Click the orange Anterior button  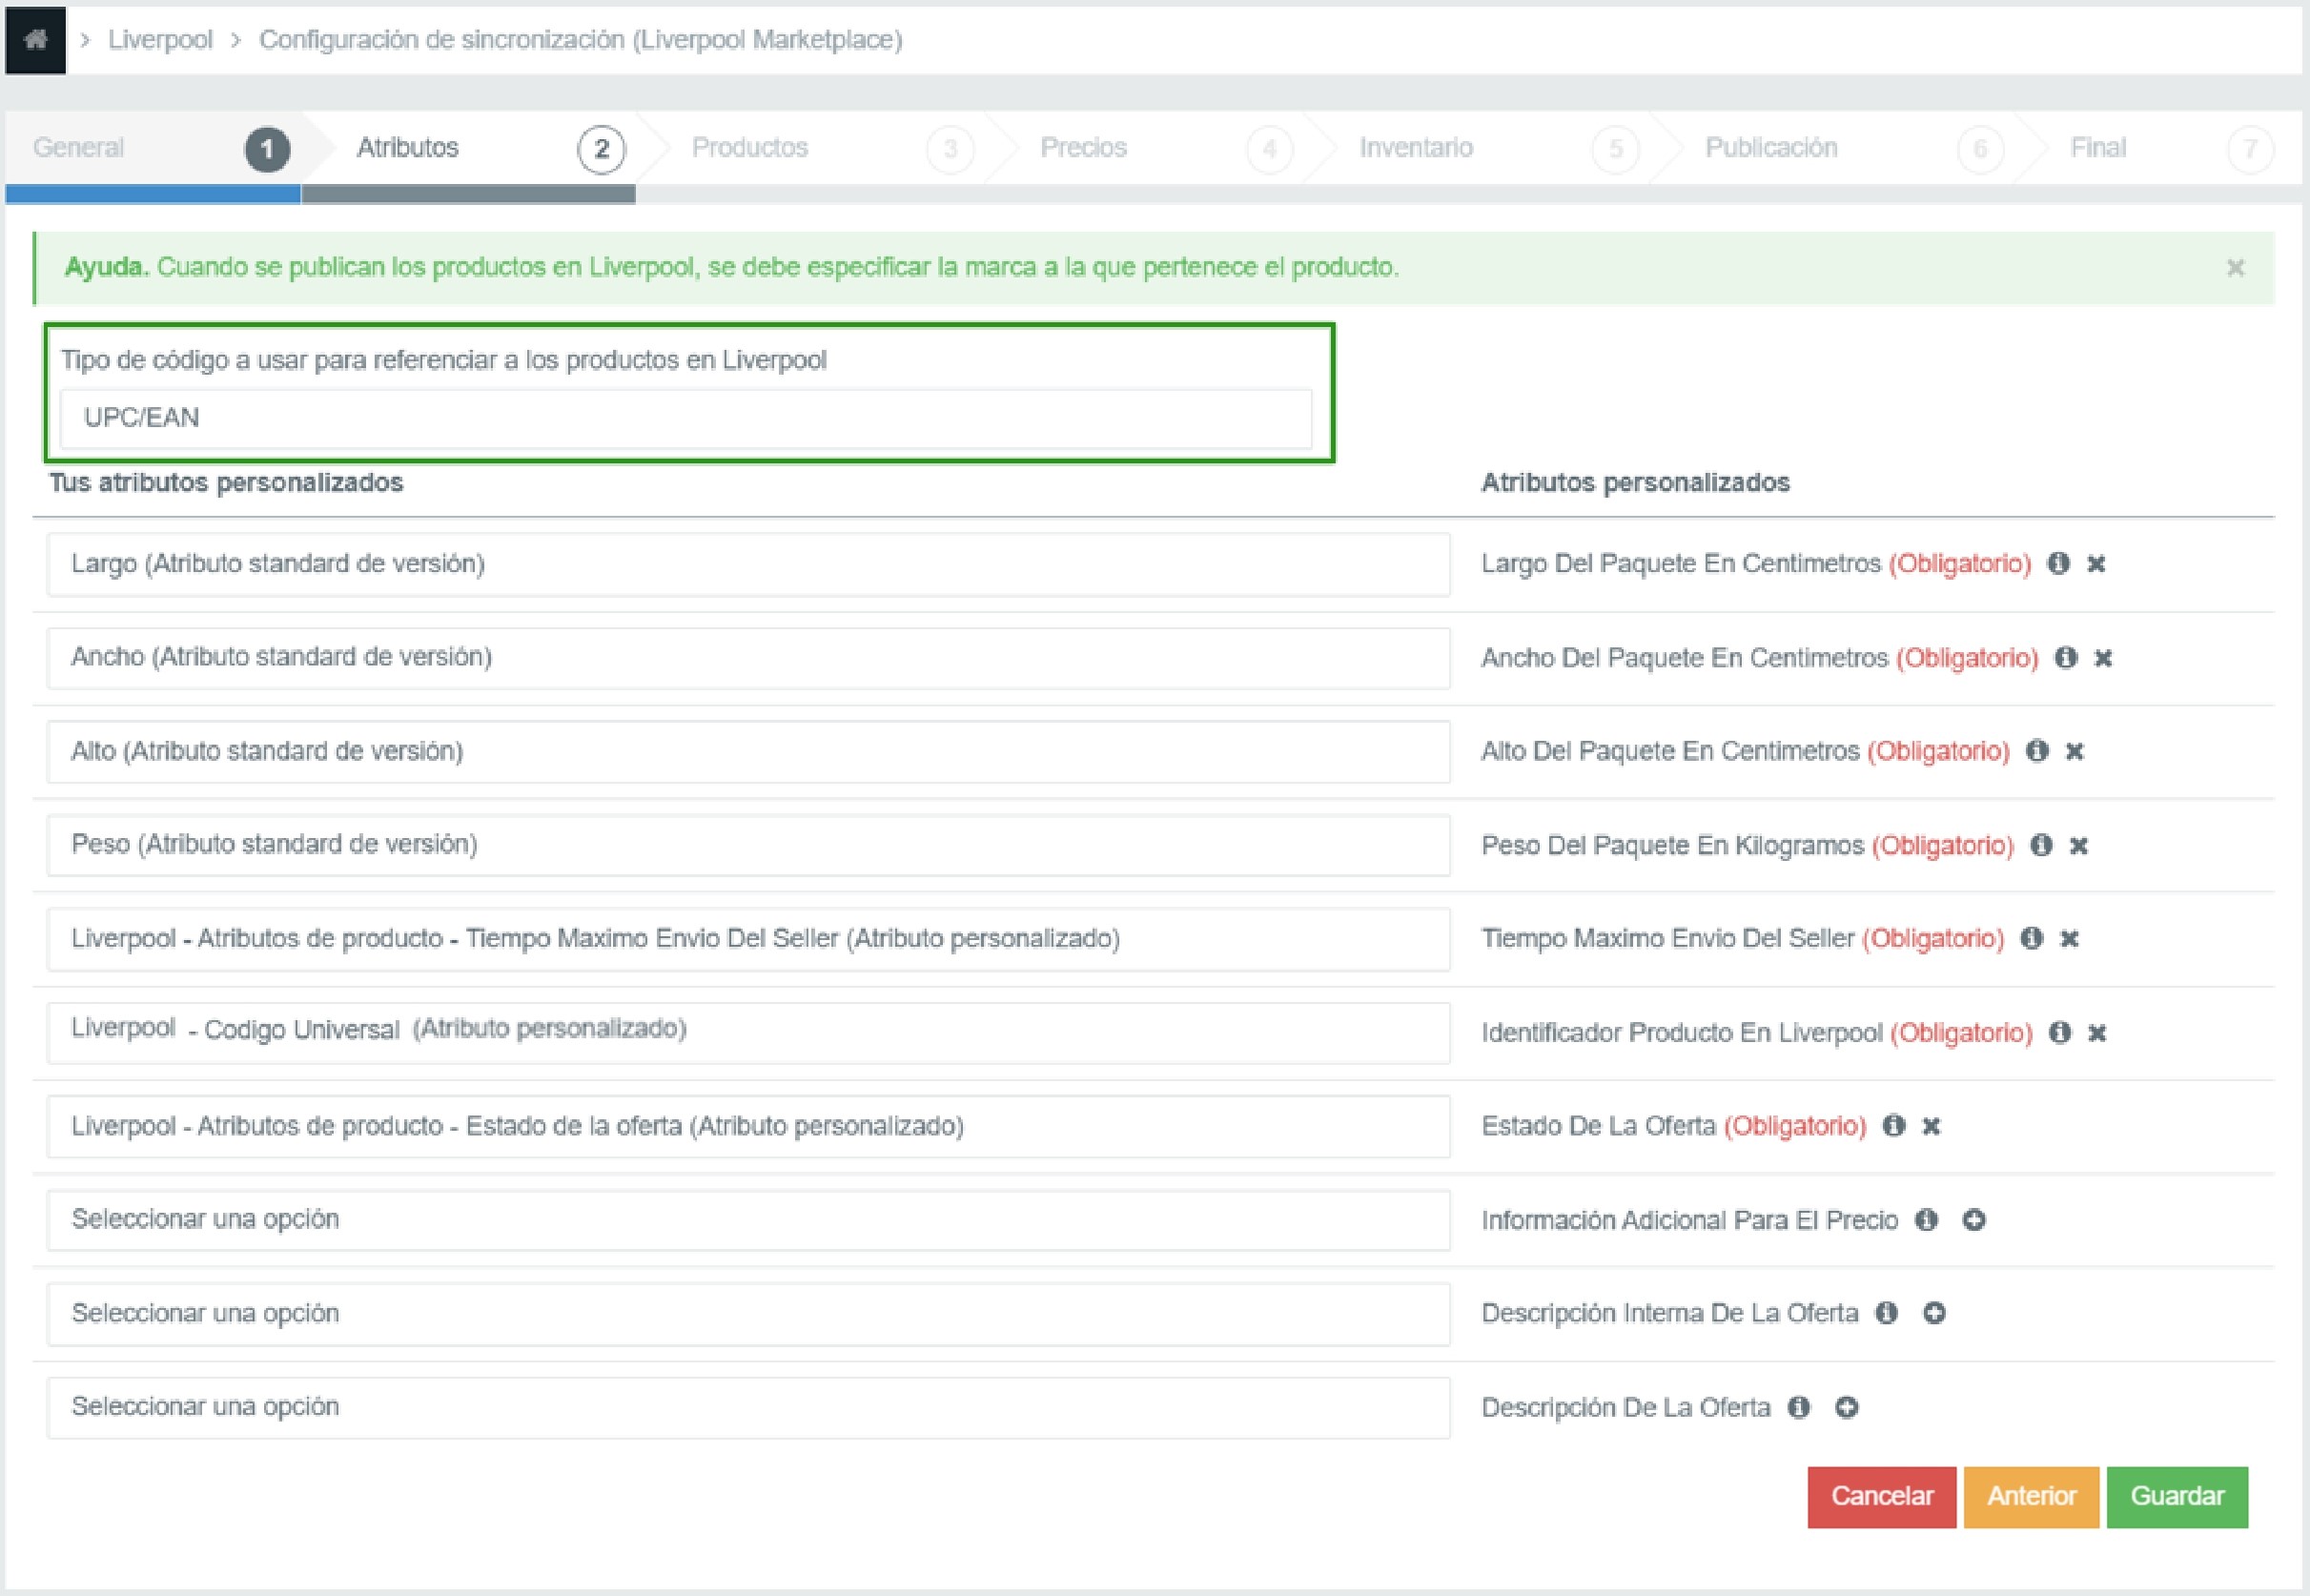tap(2031, 1497)
